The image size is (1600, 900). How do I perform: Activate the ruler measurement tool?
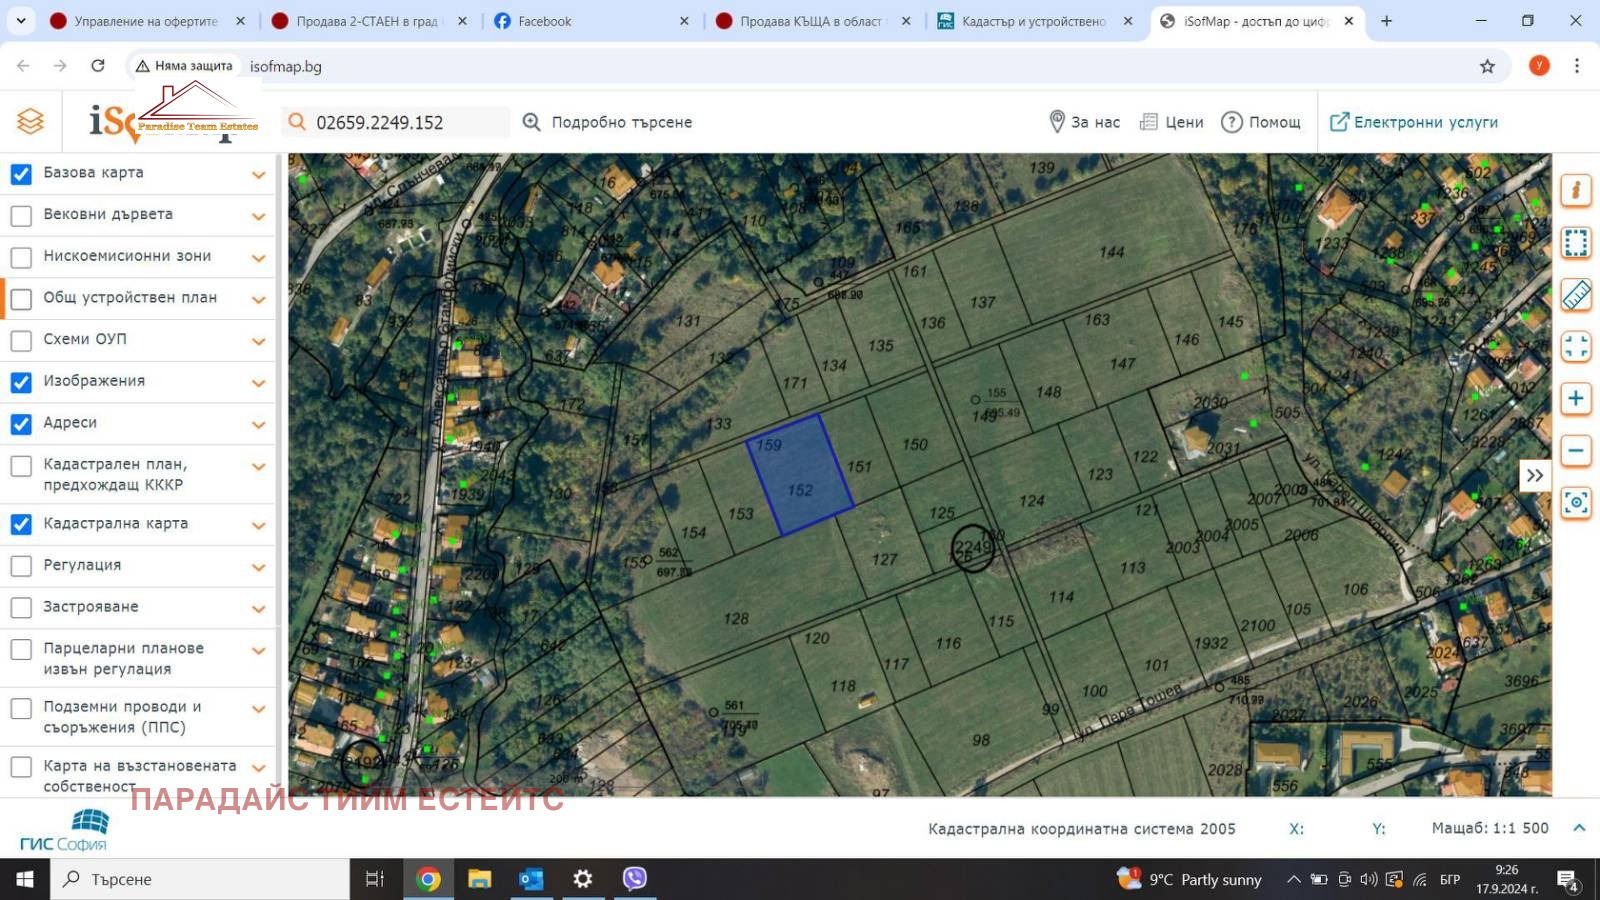[x=1575, y=294]
